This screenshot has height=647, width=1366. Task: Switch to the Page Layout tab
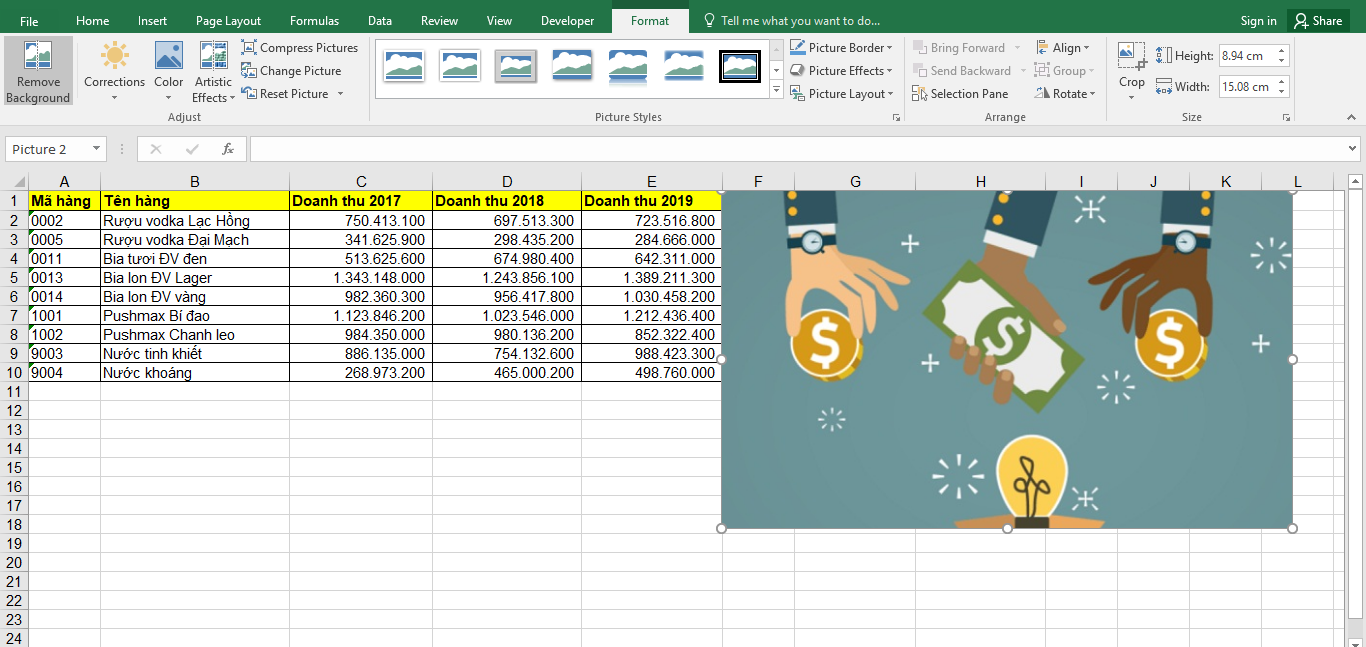tap(228, 21)
